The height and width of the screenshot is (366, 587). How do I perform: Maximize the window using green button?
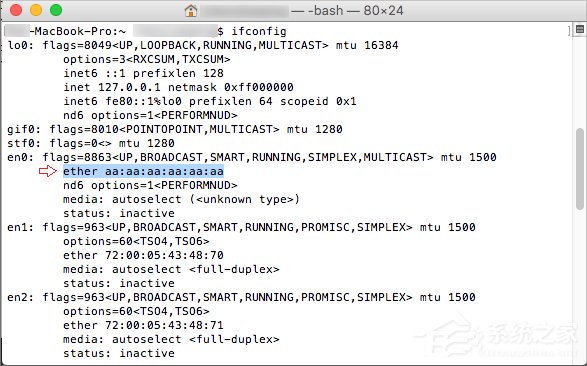(56, 10)
